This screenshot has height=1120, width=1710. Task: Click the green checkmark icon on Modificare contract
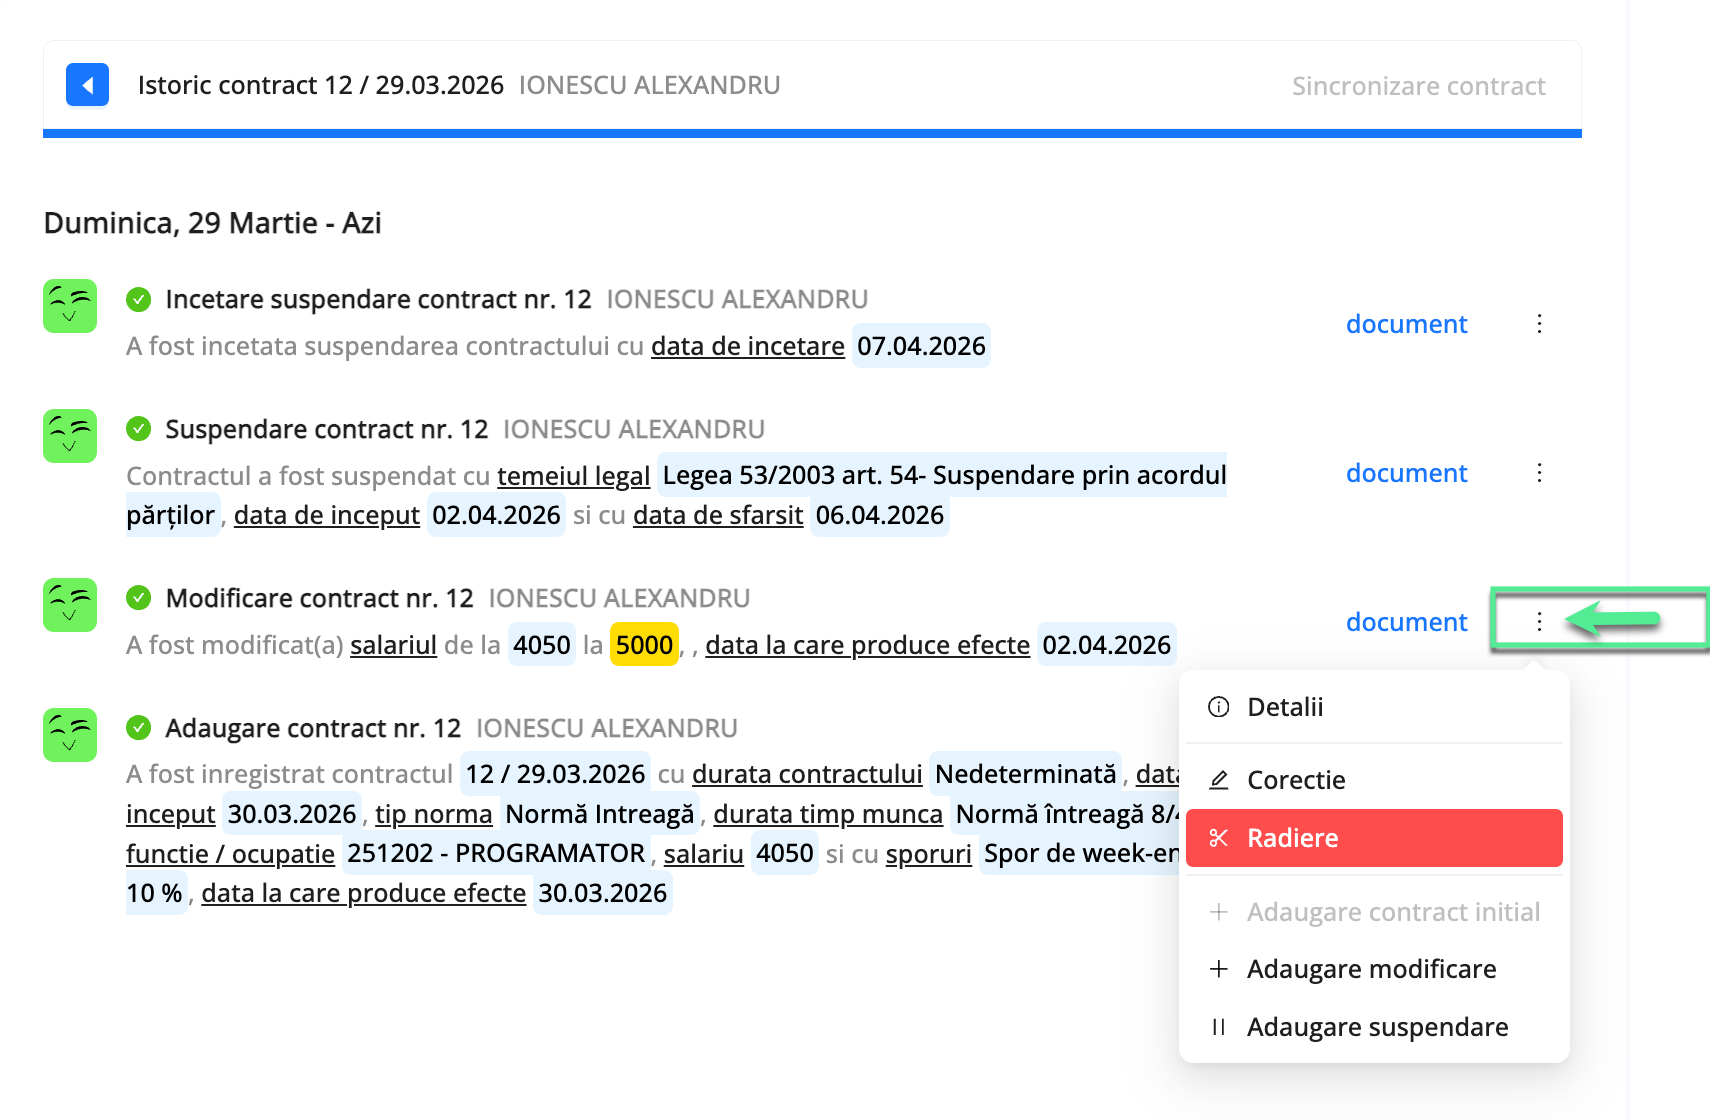coord(138,597)
